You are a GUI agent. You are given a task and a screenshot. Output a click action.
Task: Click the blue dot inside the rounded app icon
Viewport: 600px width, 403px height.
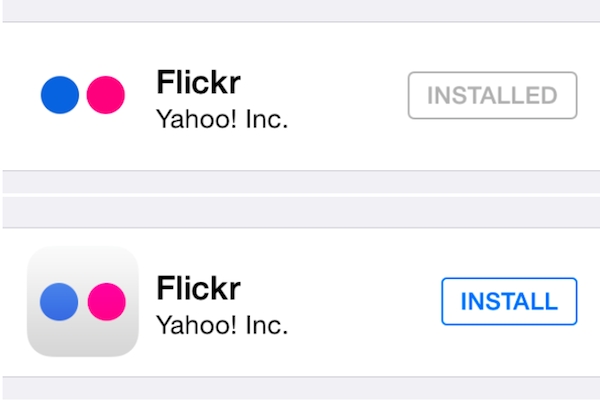pos(60,301)
